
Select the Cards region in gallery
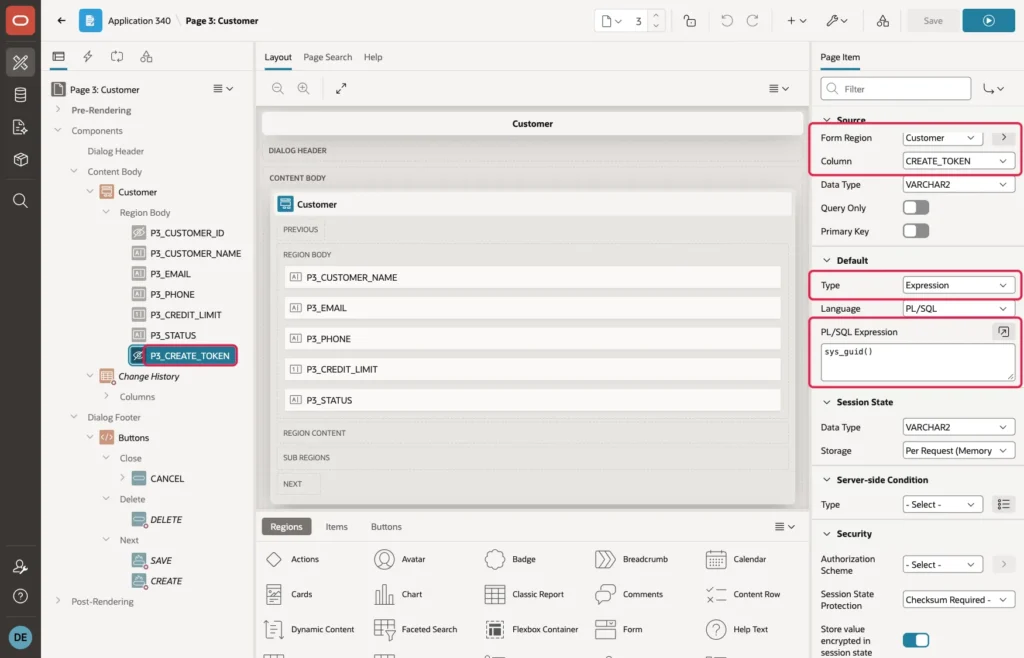tap(289, 594)
